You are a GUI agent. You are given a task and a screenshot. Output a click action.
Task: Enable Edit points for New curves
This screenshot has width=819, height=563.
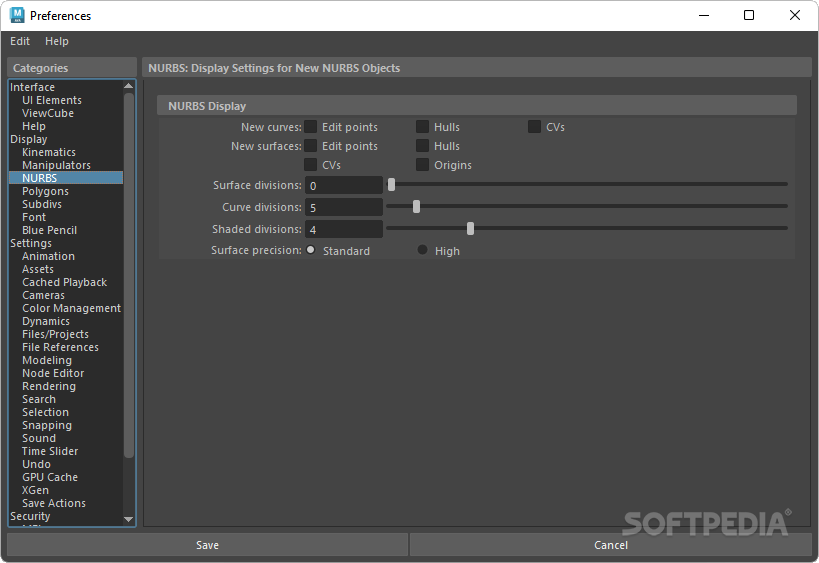click(310, 127)
